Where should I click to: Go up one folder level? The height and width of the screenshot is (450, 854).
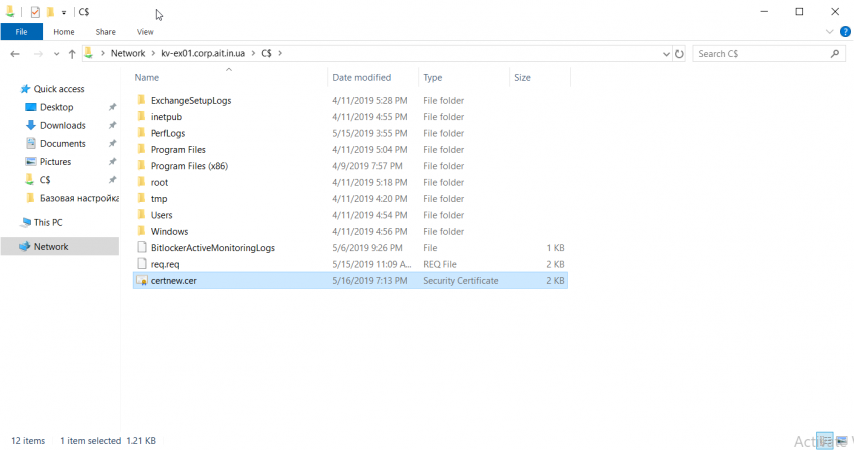72,54
